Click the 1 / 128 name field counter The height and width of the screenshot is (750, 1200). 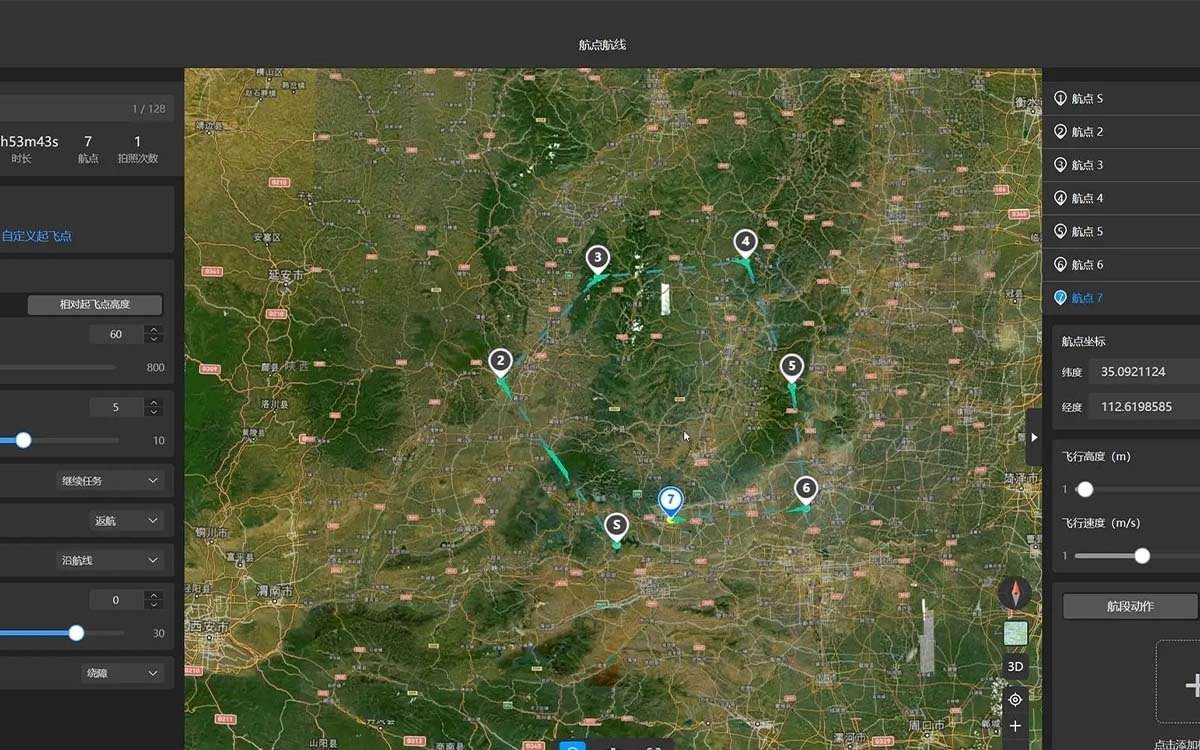(149, 109)
